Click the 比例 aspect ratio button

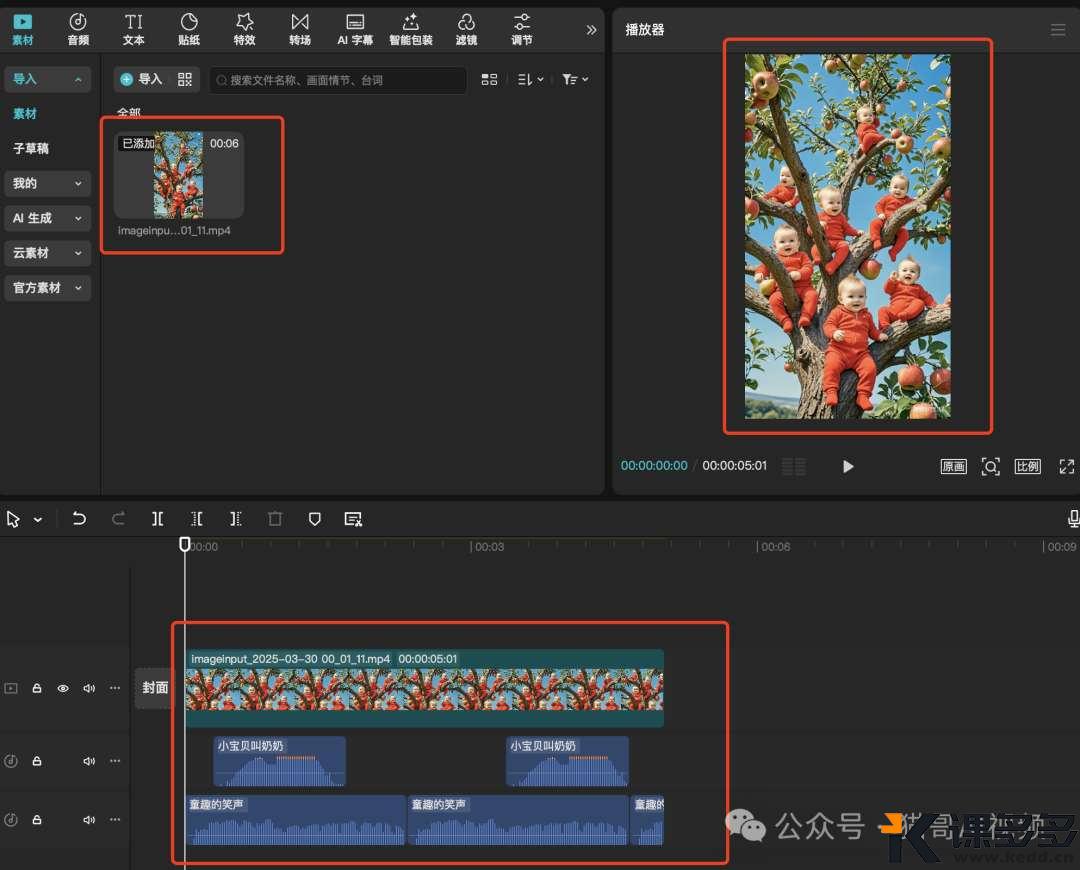click(x=1027, y=467)
